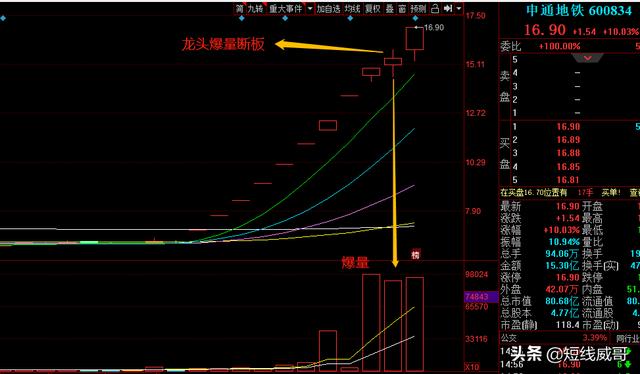Click the tallest volume bar in the volume chart
Screen dimensions: 640x374
pyautogui.click(x=371, y=322)
